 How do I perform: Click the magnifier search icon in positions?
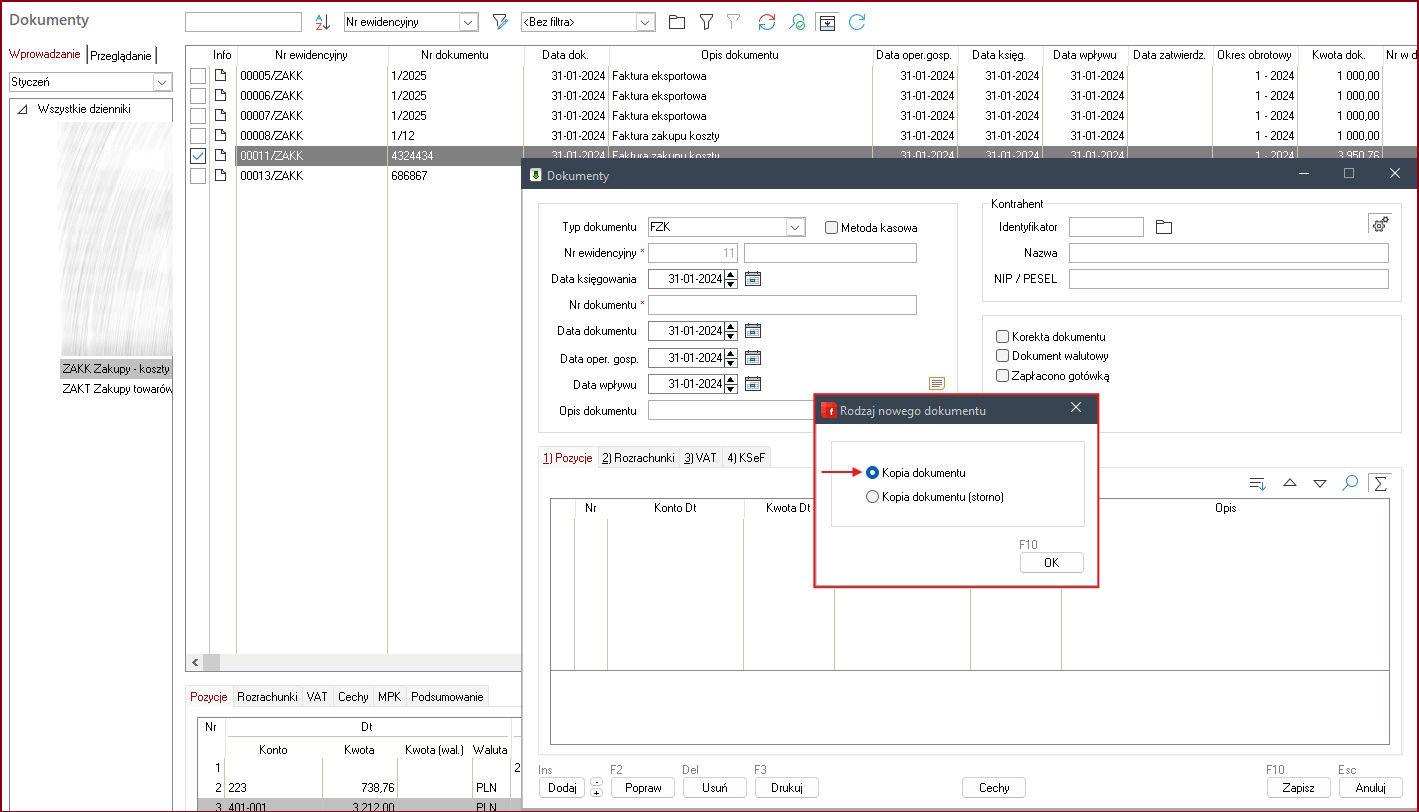(x=1350, y=483)
